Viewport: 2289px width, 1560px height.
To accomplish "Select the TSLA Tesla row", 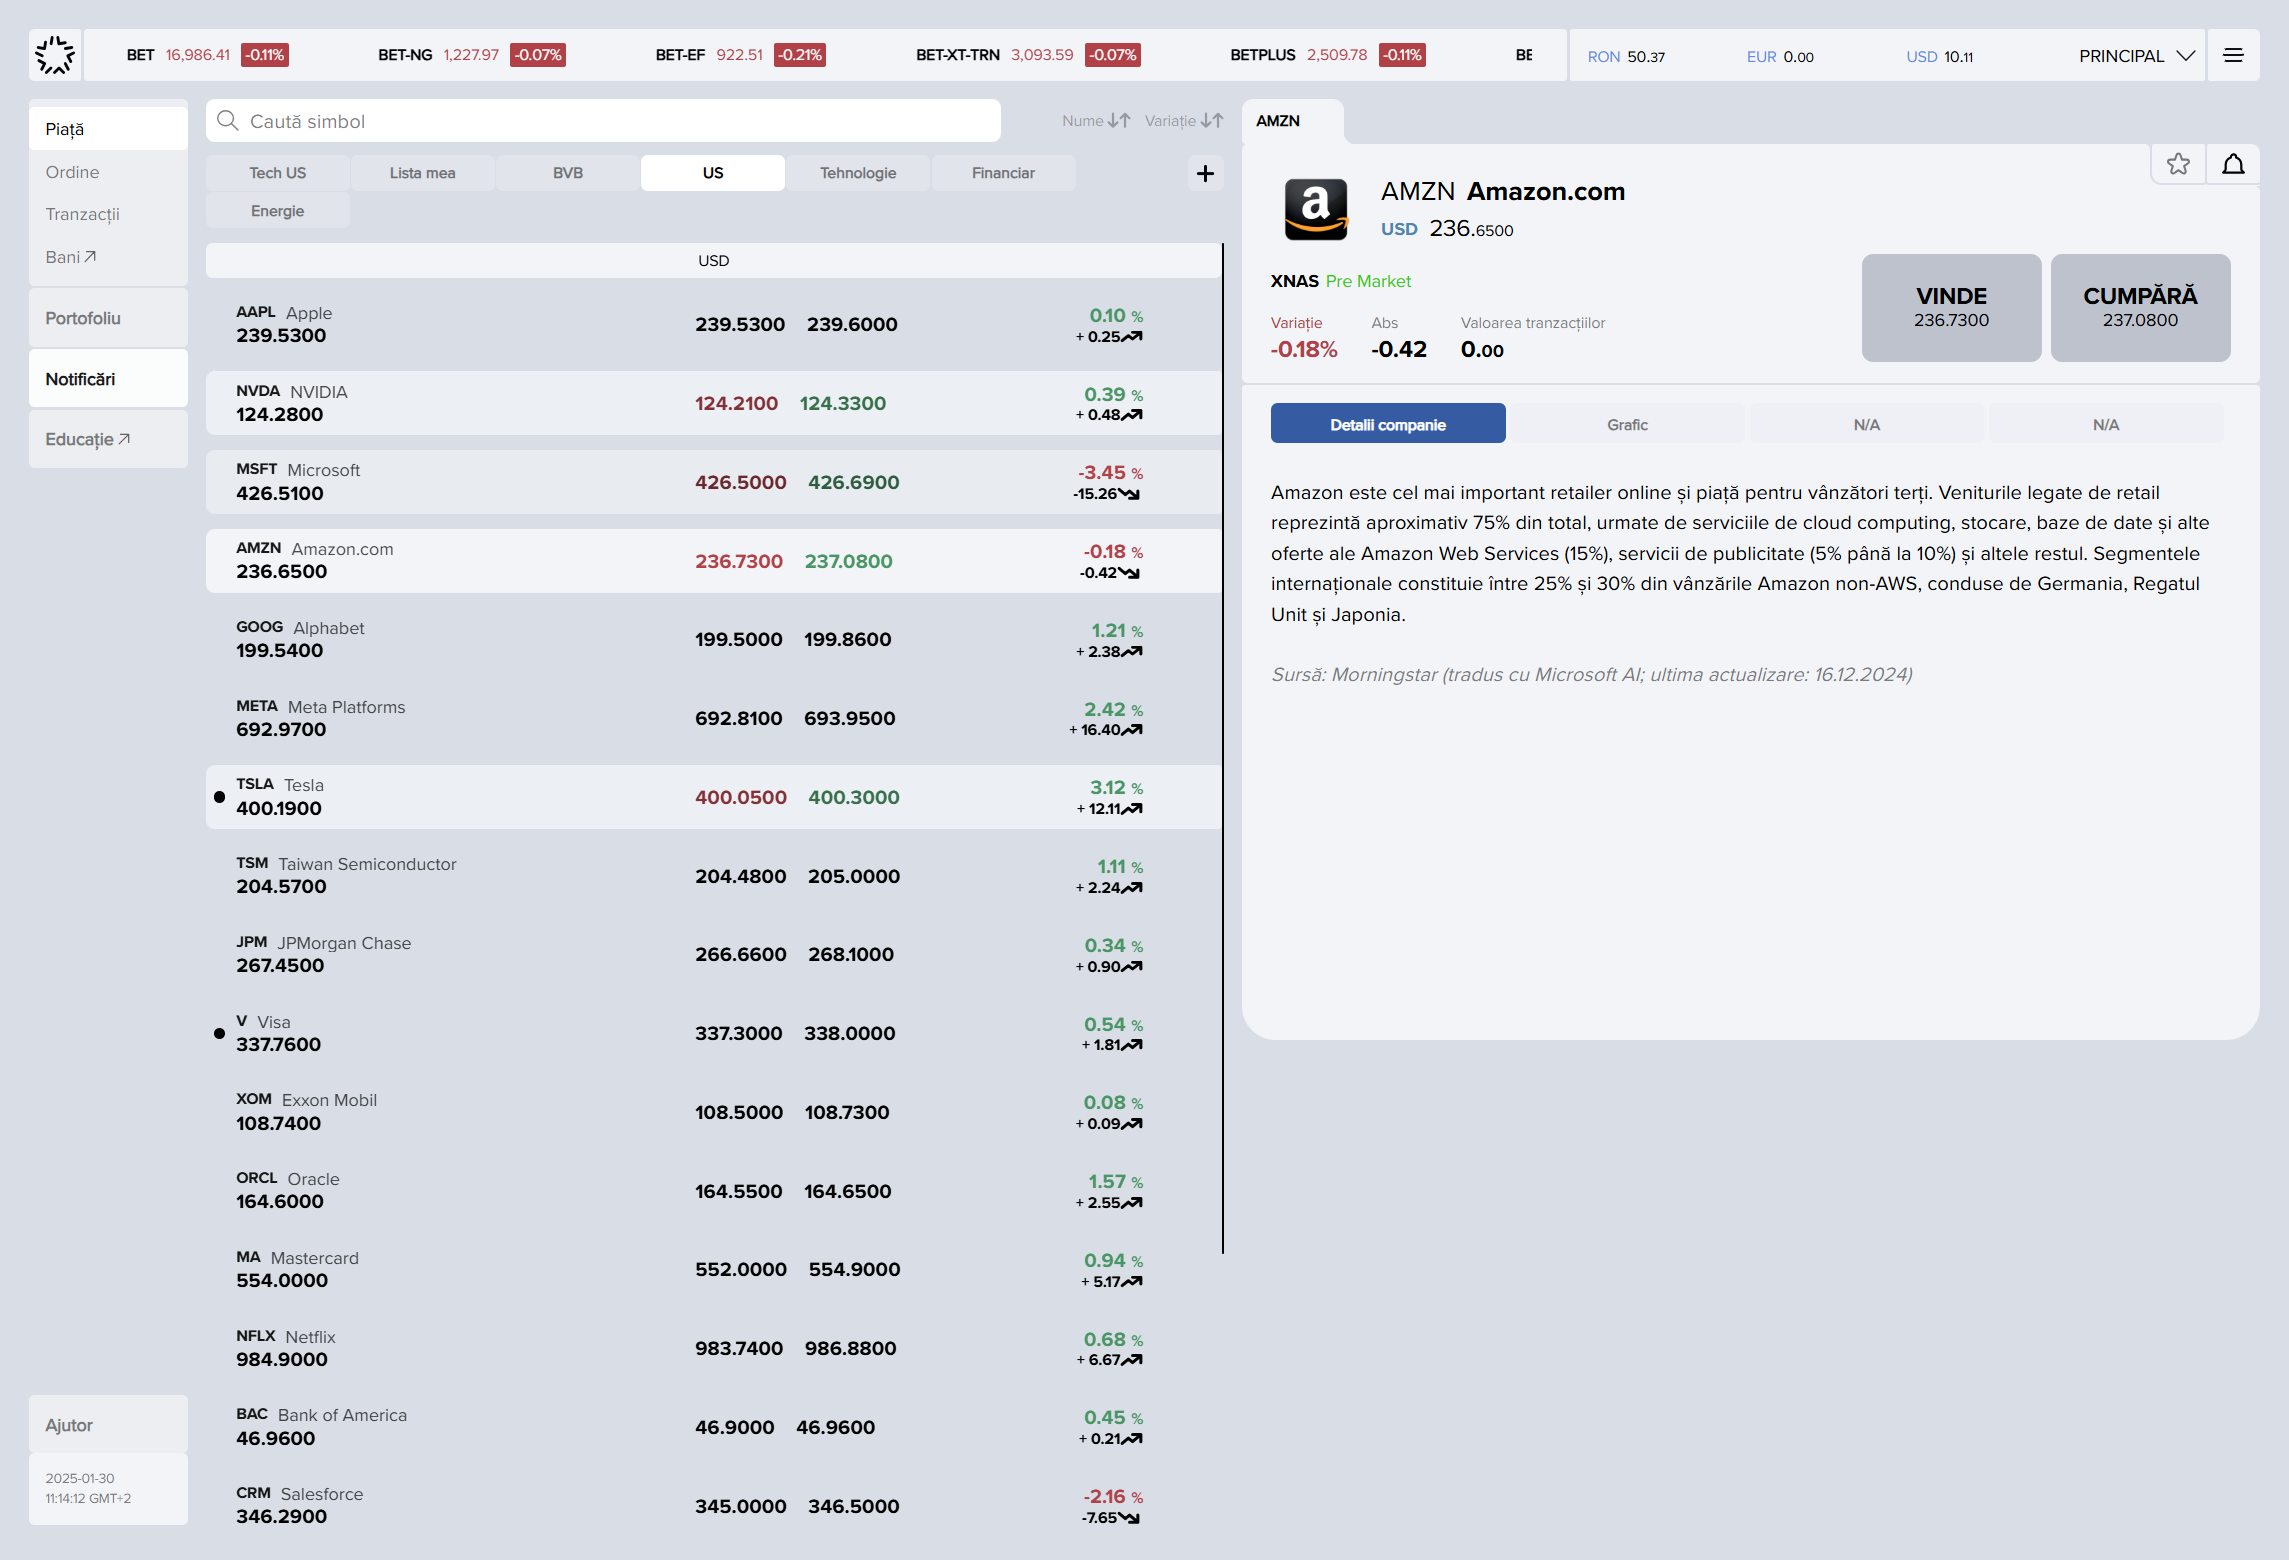I will click(713, 797).
